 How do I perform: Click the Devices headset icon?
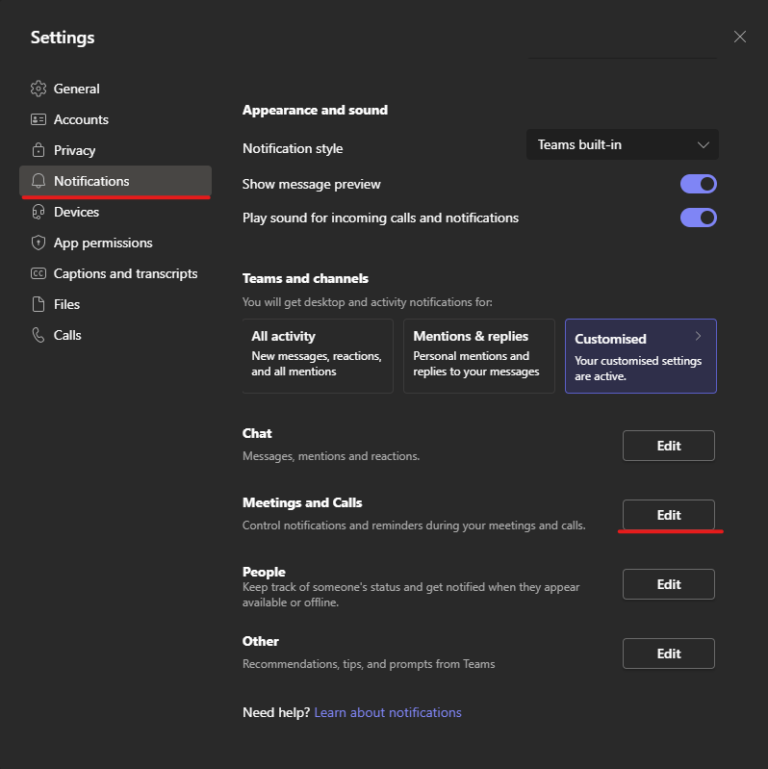pos(38,212)
